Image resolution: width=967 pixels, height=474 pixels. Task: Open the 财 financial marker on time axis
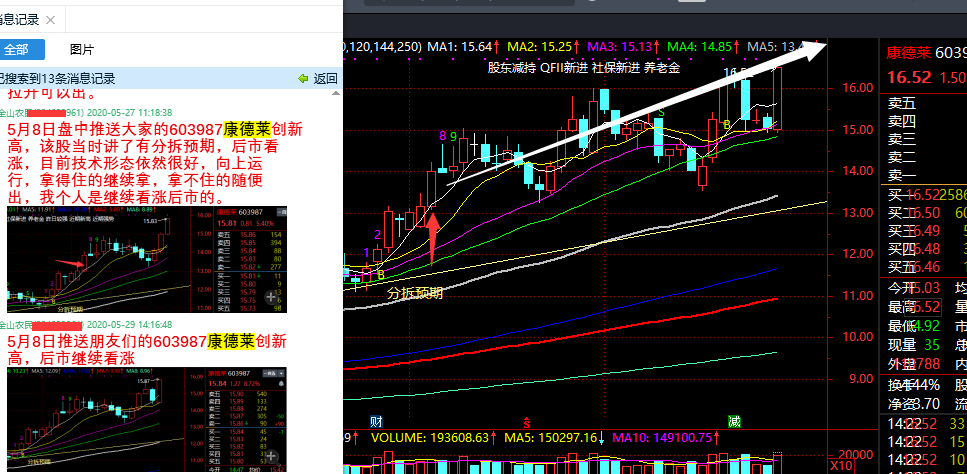tap(376, 422)
